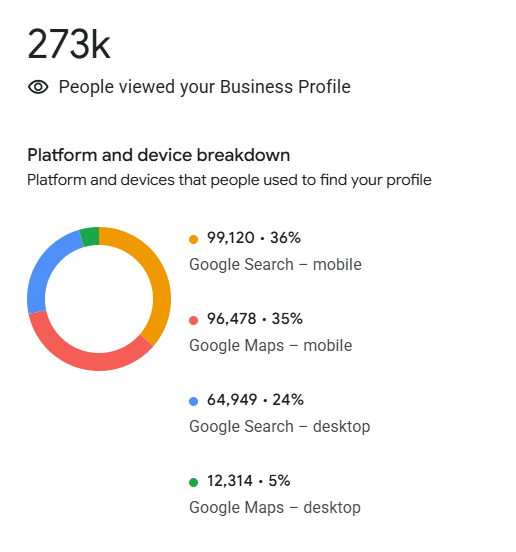Click the 'Platform and device breakdown' heading
516x552 pixels.
159,155
